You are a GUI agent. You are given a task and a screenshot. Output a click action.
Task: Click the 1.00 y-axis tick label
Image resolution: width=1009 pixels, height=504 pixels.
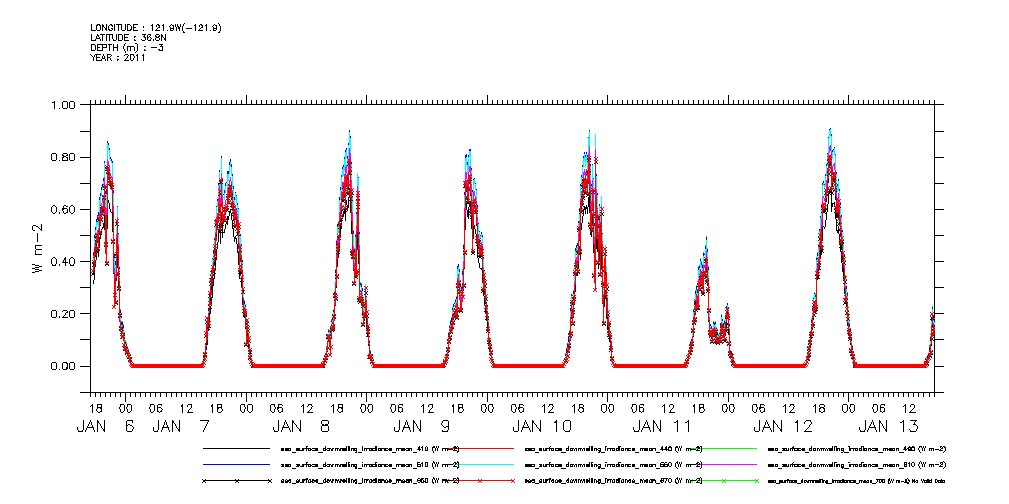coord(63,105)
